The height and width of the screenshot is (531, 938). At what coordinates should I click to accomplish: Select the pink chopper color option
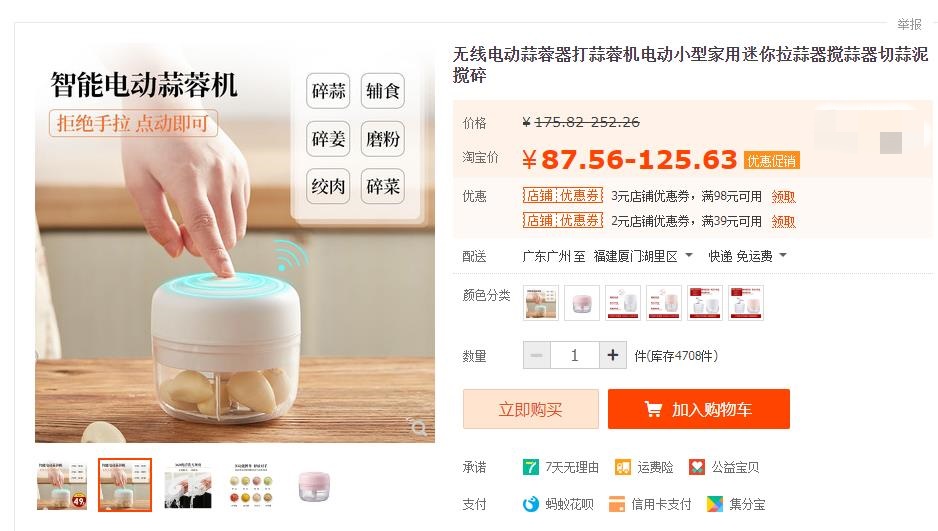(582, 303)
